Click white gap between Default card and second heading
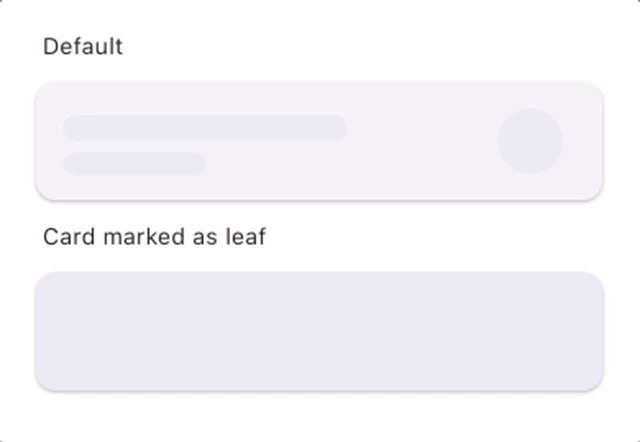 pyautogui.click(x=319, y=213)
